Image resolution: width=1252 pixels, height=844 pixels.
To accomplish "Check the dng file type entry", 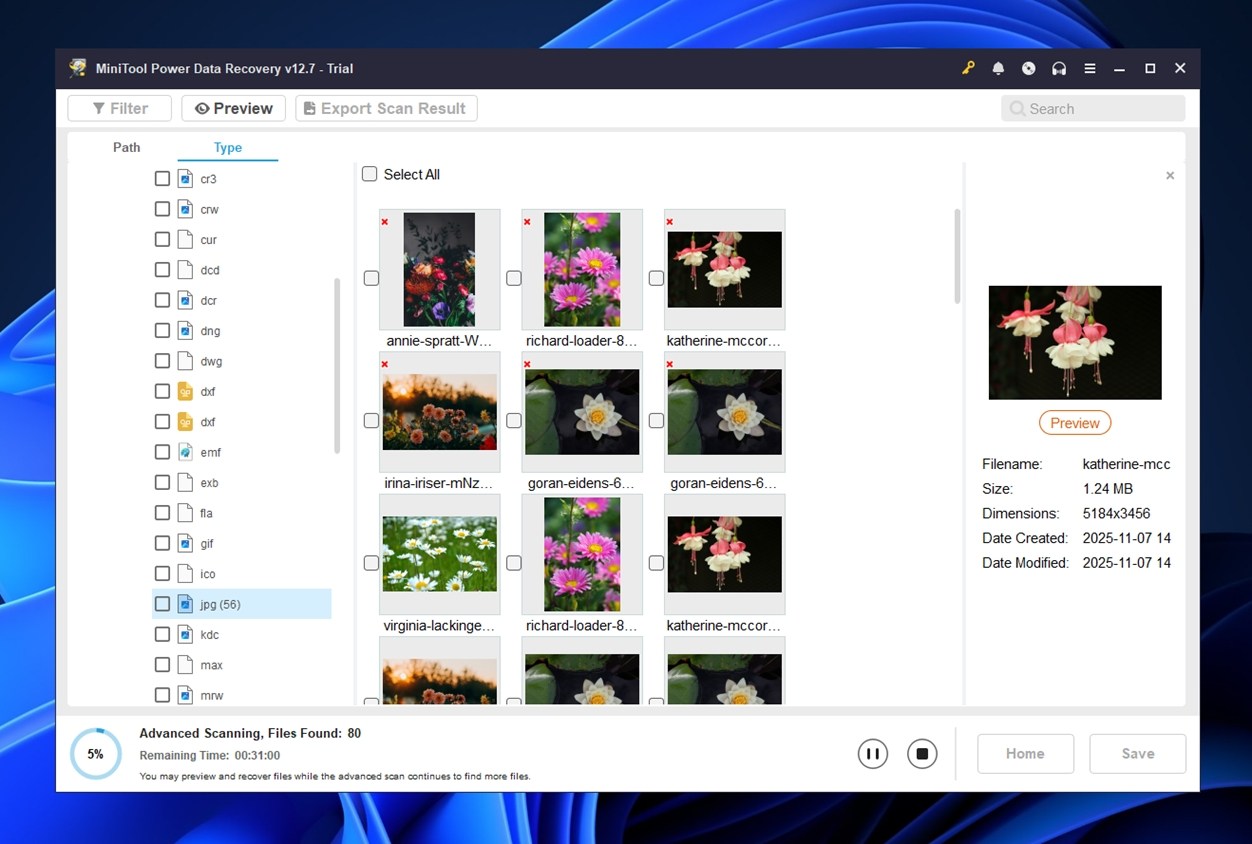I will (x=162, y=330).
